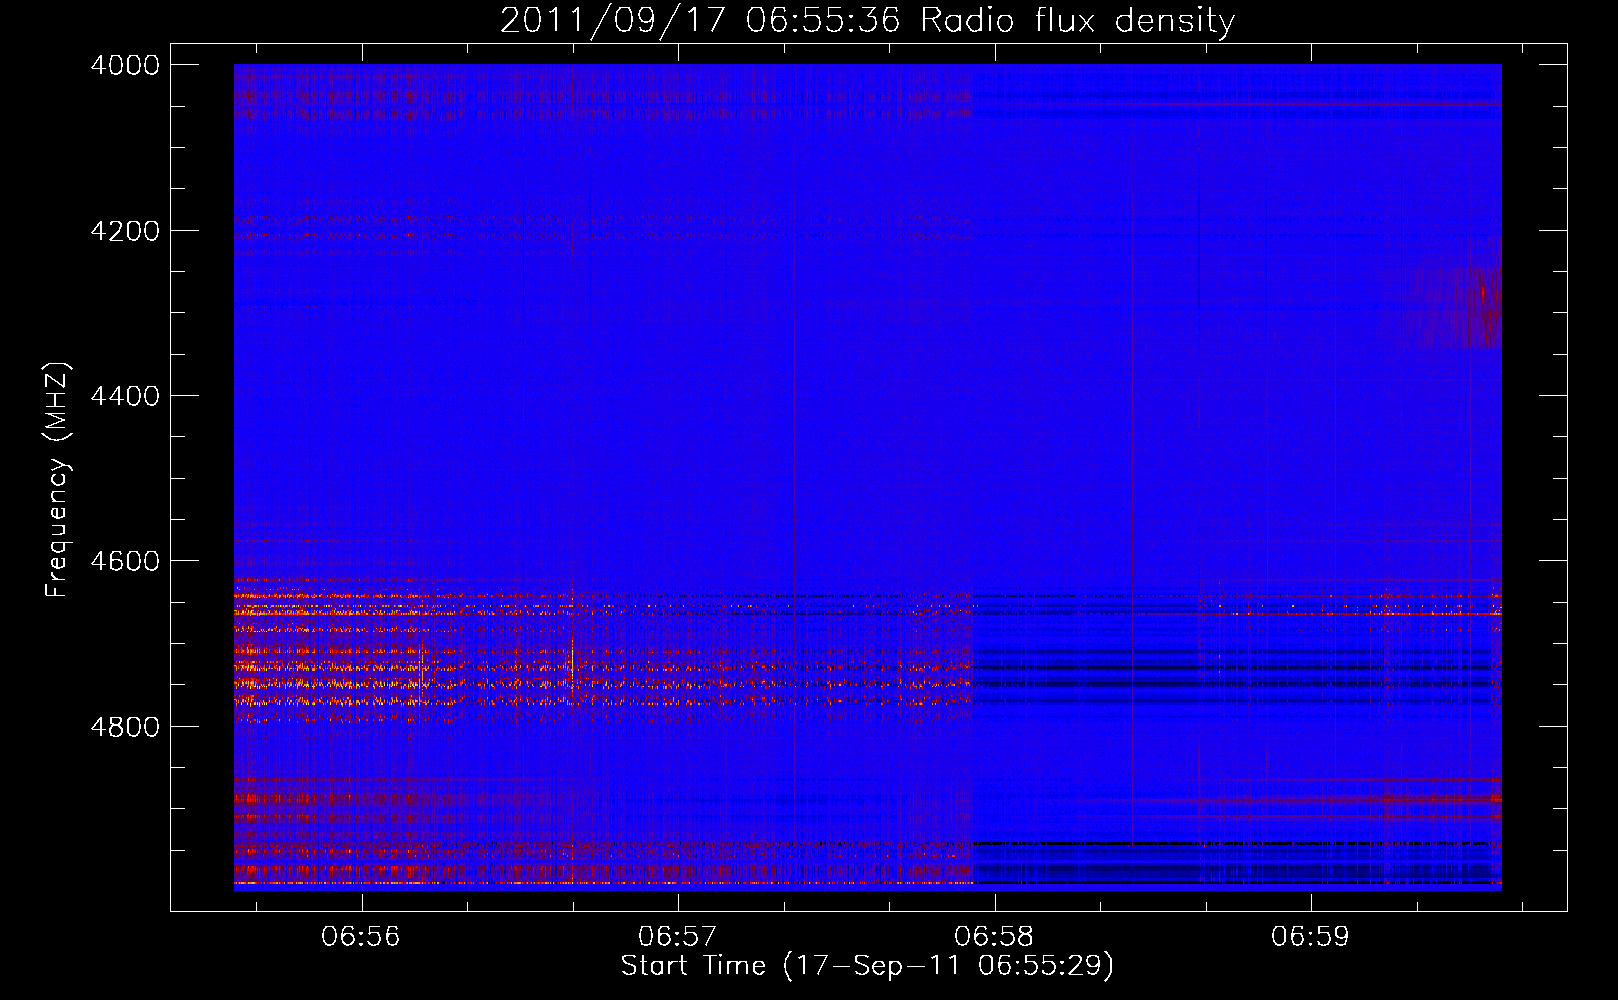Click the "Frequency (MHZ)" axis title
The height and width of the screenshot is (1000, 1618).
[x=58, y=480]
